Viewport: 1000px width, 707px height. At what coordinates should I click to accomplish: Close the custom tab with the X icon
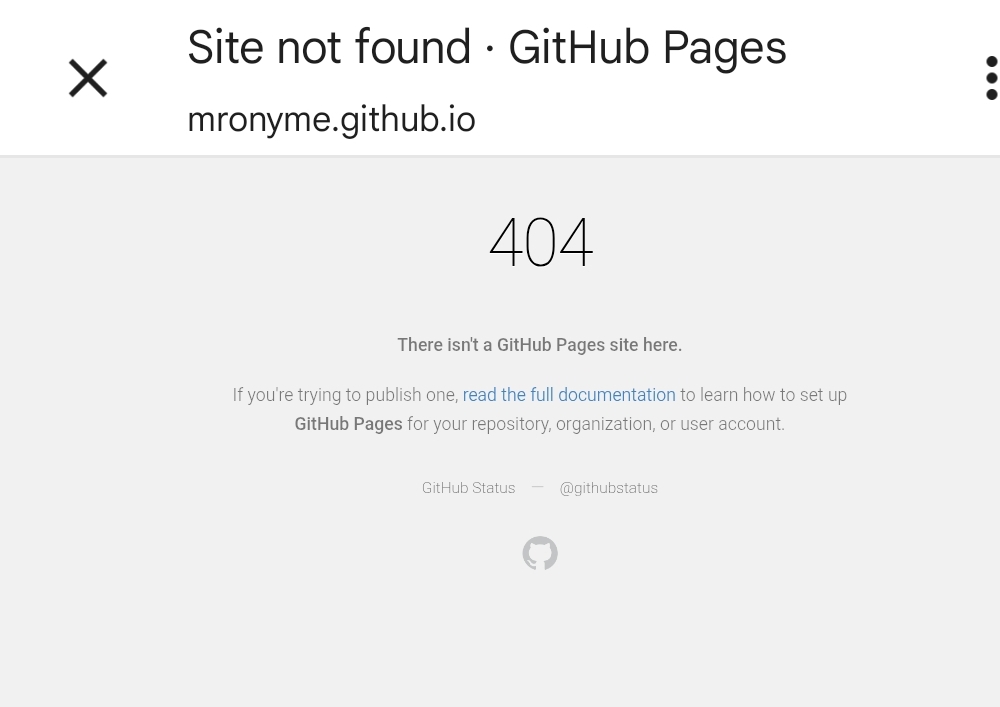click(x=88, y=78)
